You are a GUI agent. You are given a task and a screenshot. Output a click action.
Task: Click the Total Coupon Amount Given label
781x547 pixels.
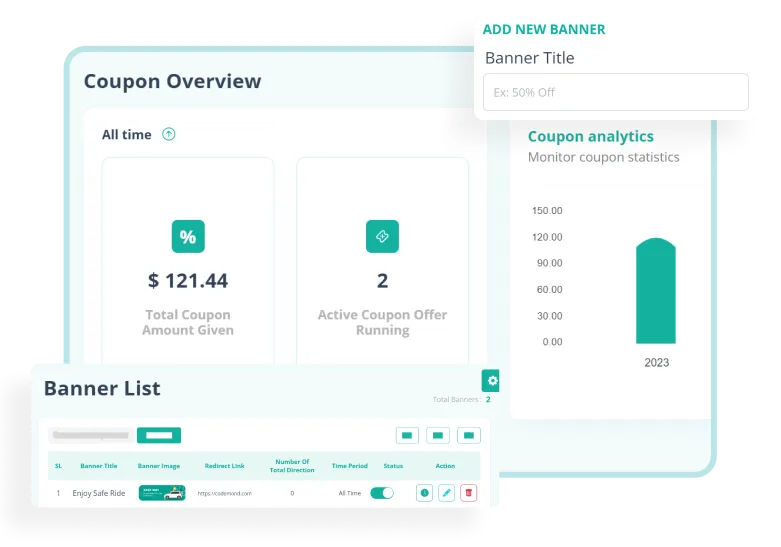pos(188,322)
